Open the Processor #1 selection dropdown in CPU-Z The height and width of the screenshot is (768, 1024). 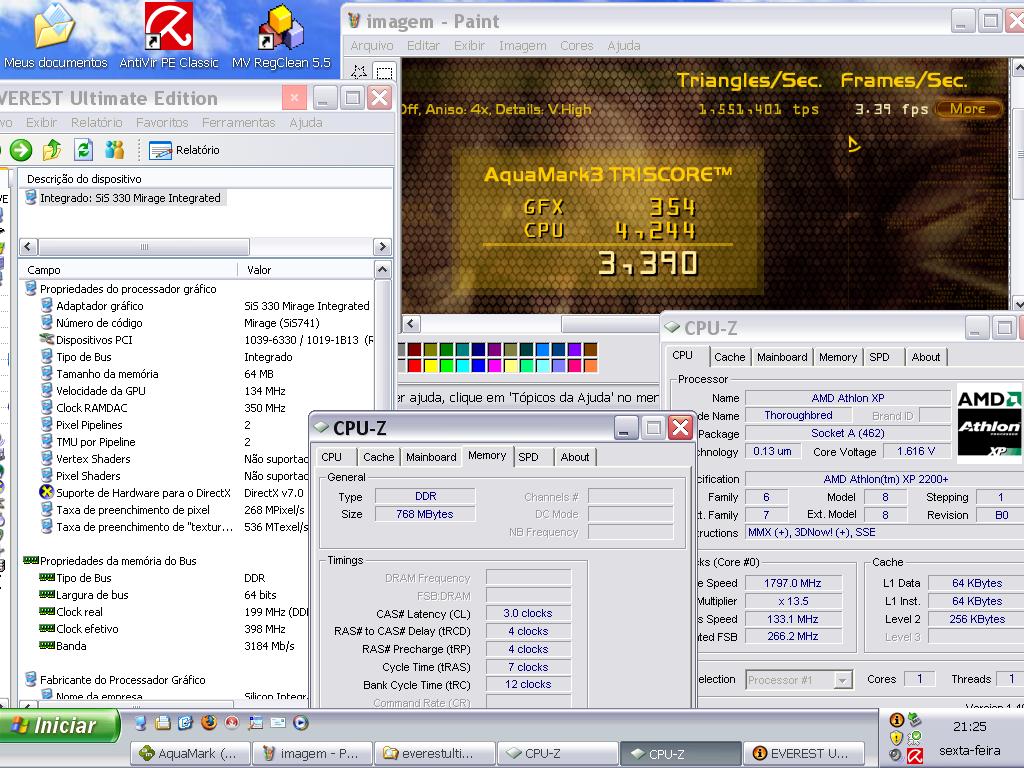(799, 680)
